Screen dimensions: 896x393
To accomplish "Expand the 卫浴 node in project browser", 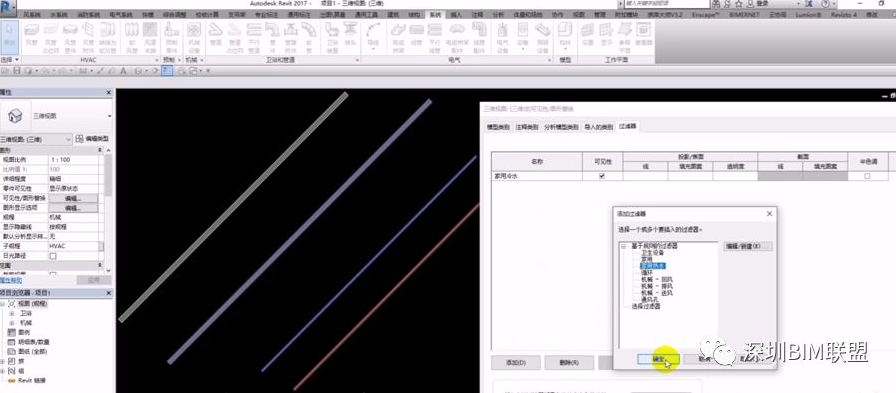I will 11,313.
